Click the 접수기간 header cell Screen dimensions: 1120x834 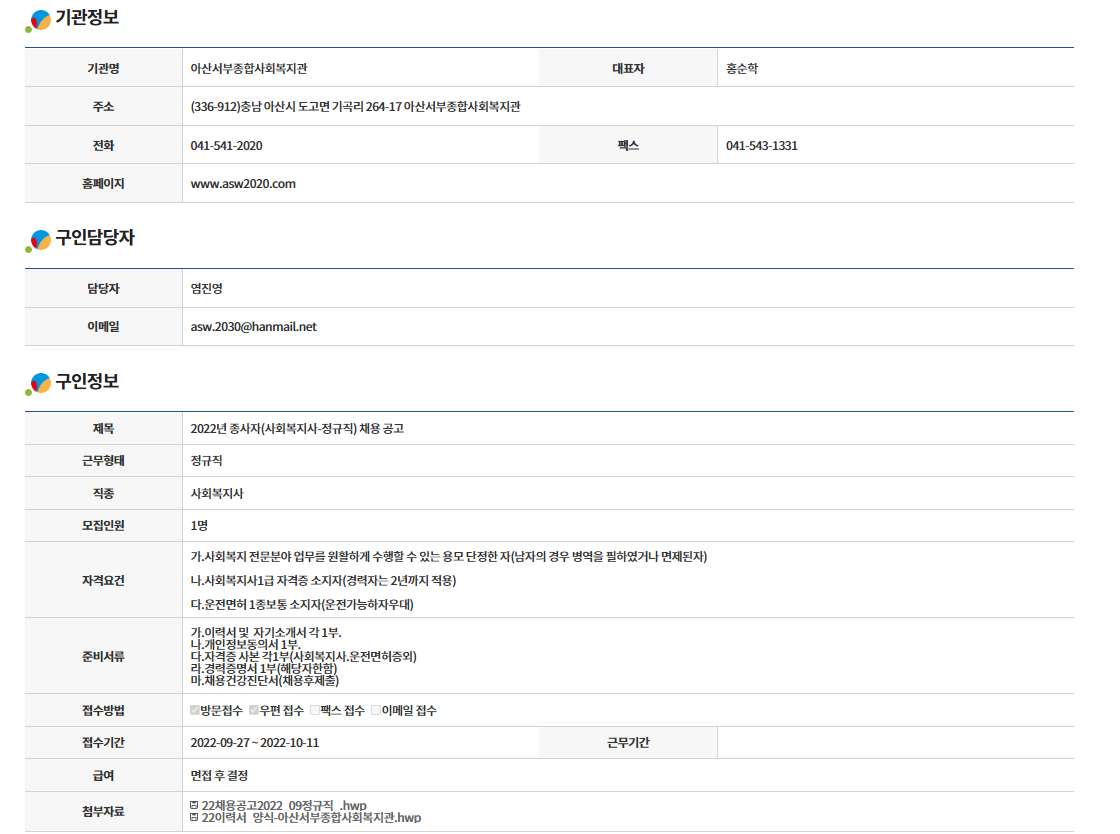pyautogui.click(x=104, y=743)
